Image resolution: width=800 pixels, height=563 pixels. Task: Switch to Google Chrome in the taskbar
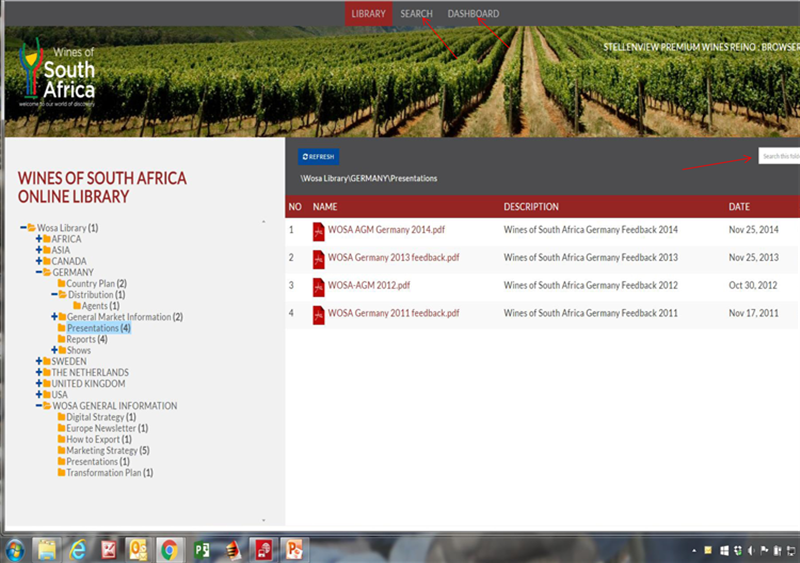pyautogui.click(x=169, y=550)
